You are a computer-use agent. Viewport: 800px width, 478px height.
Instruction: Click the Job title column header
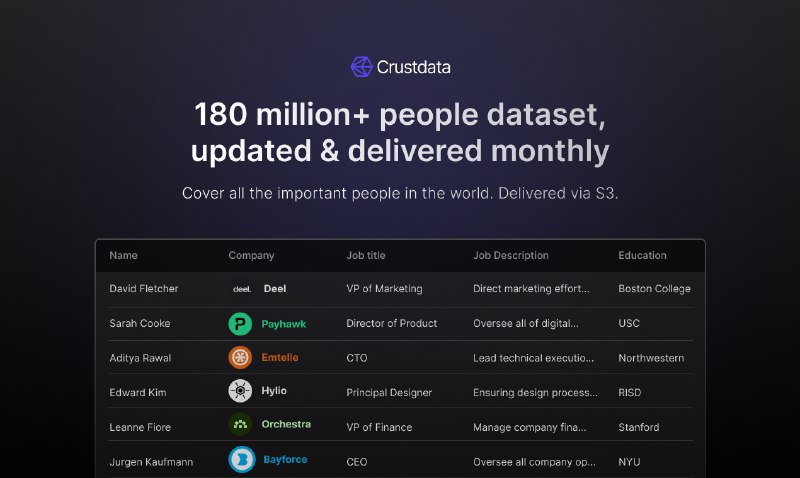pos(365,256)
